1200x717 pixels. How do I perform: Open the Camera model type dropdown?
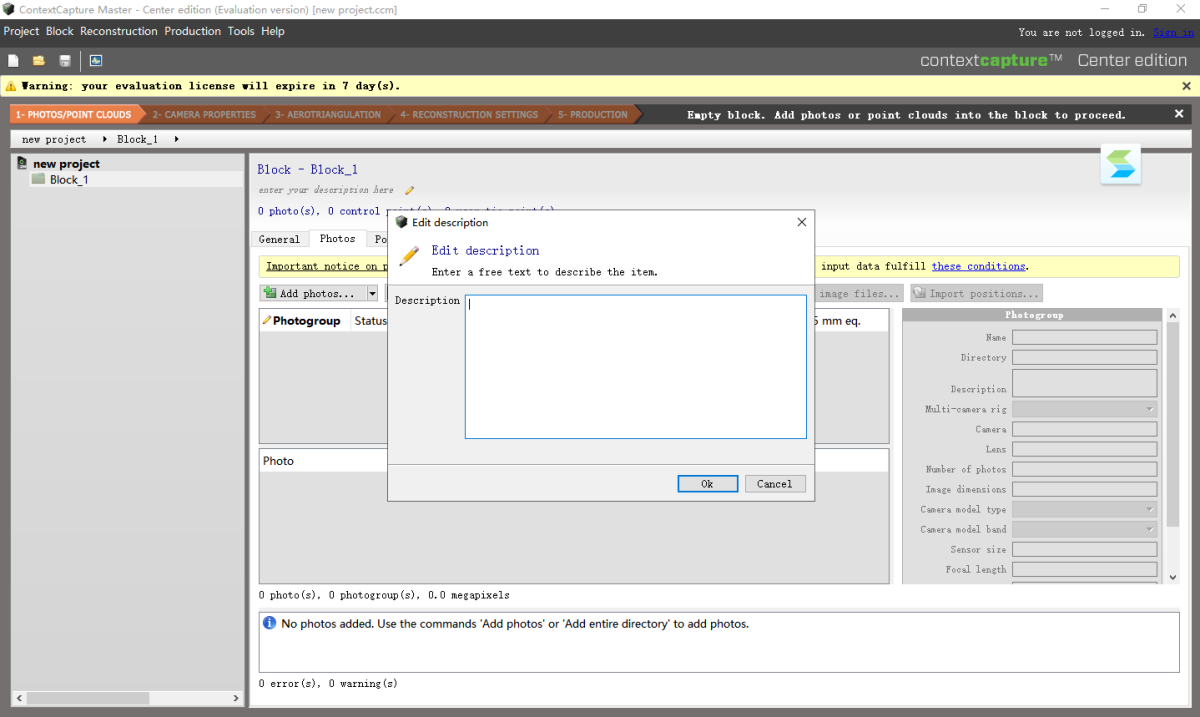[x=1149, y=508]
